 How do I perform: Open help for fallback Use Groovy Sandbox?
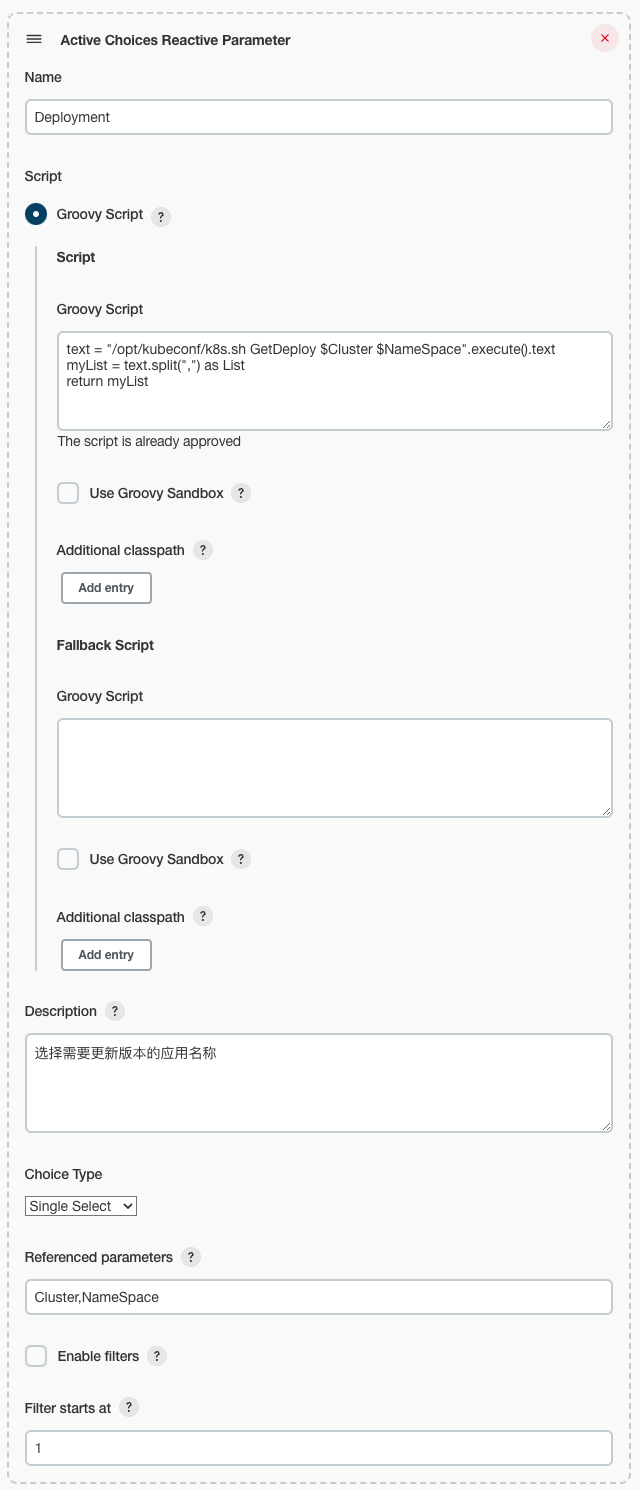tap(241, 859)
